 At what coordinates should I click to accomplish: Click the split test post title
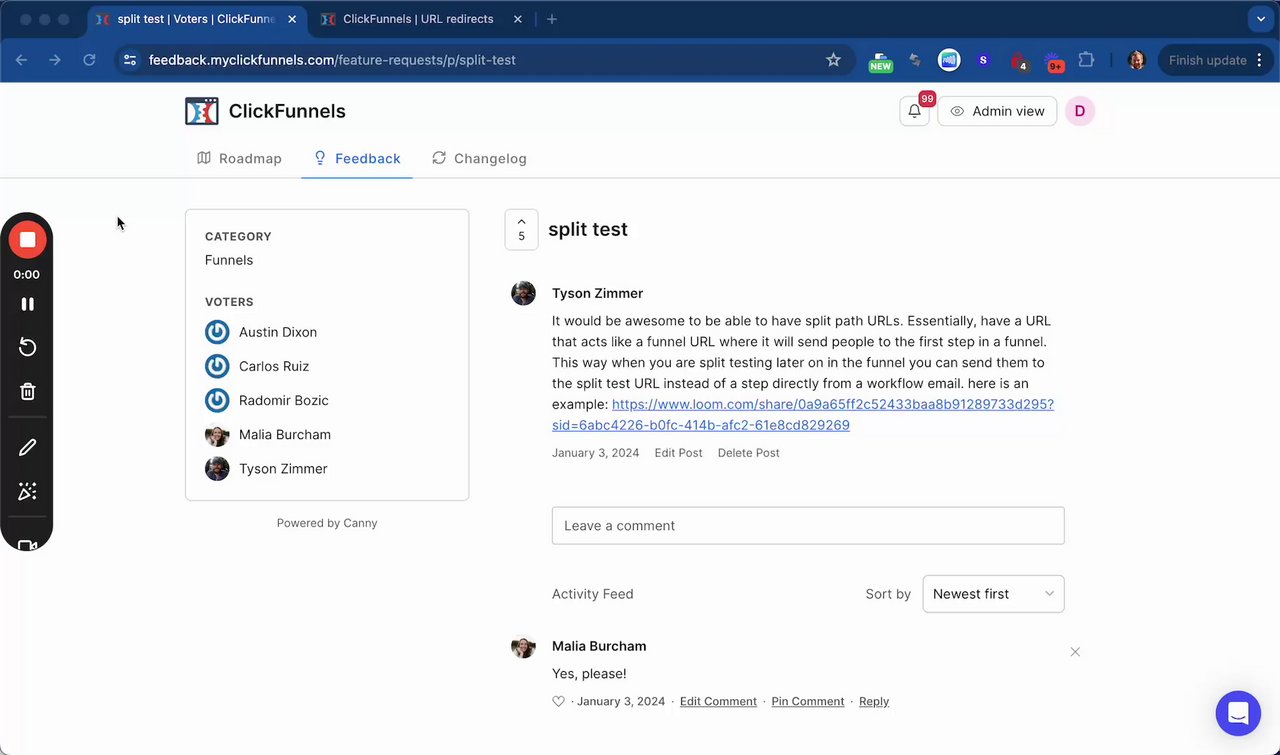point(588,229)
